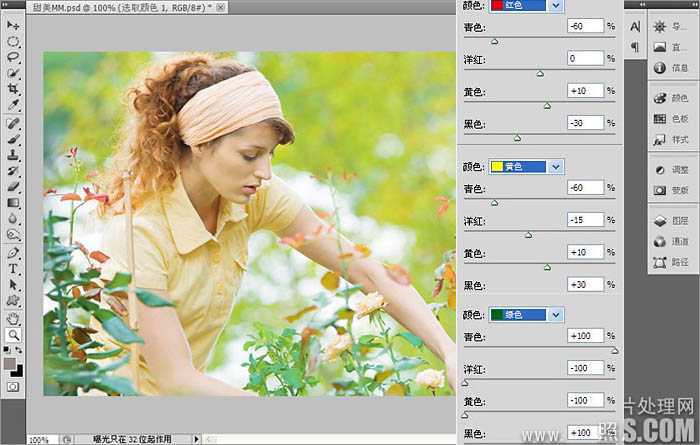Open the 红色 colors dropdown

pyautogui.click(x=526, y=5)
